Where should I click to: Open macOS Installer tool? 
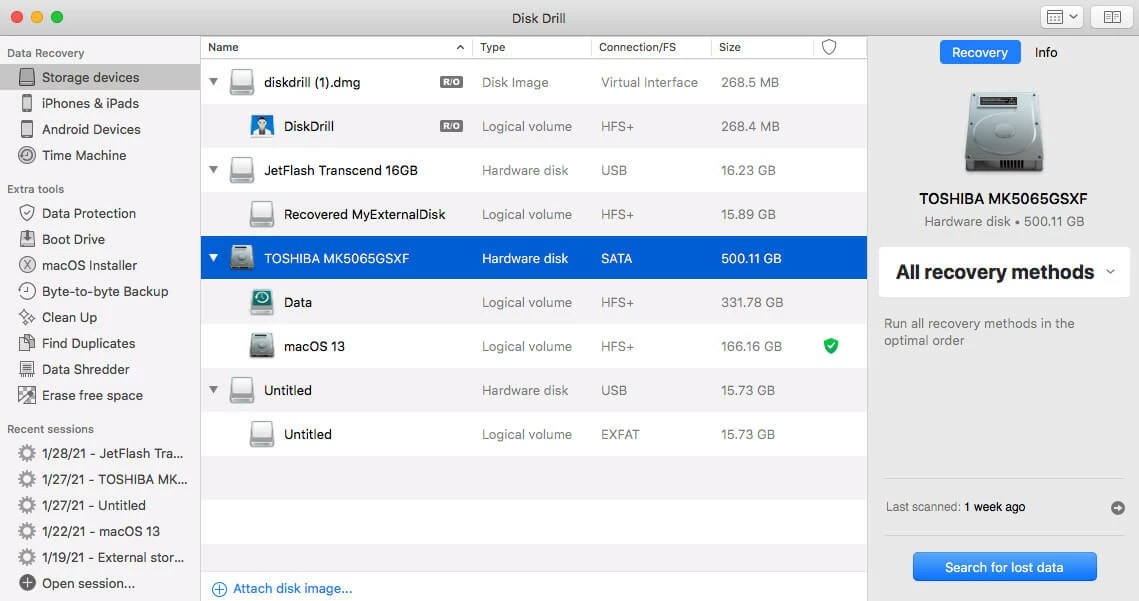click(89, 266)
